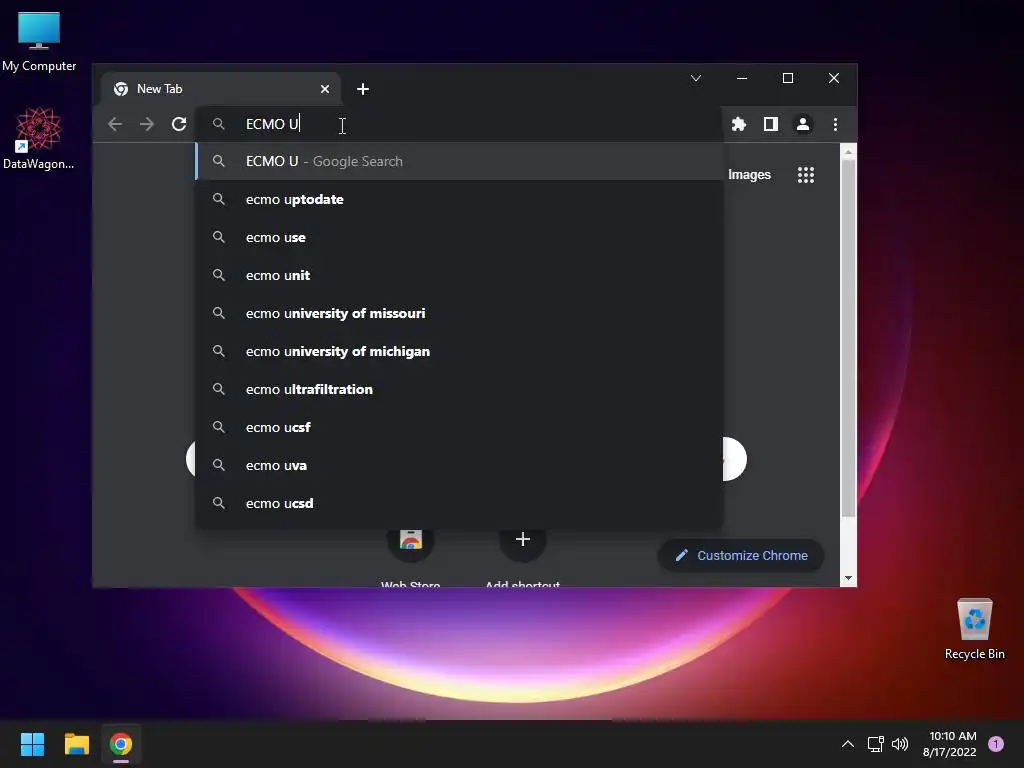Screen dimensions: 1024x768
Task: Select the DataWagon desktop shortcut
Action: click(x=39, y=138)
